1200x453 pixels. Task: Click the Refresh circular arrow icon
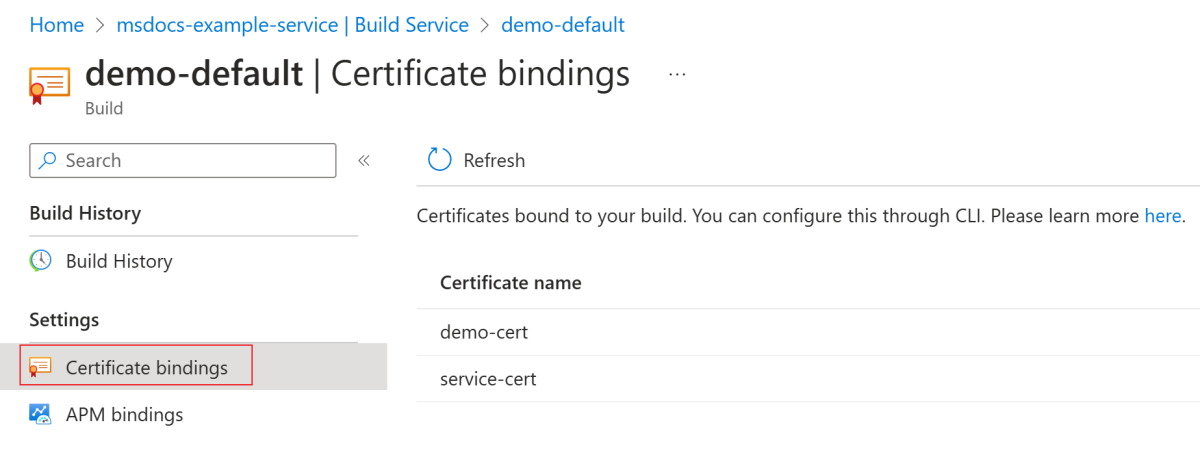click(439, 160)
